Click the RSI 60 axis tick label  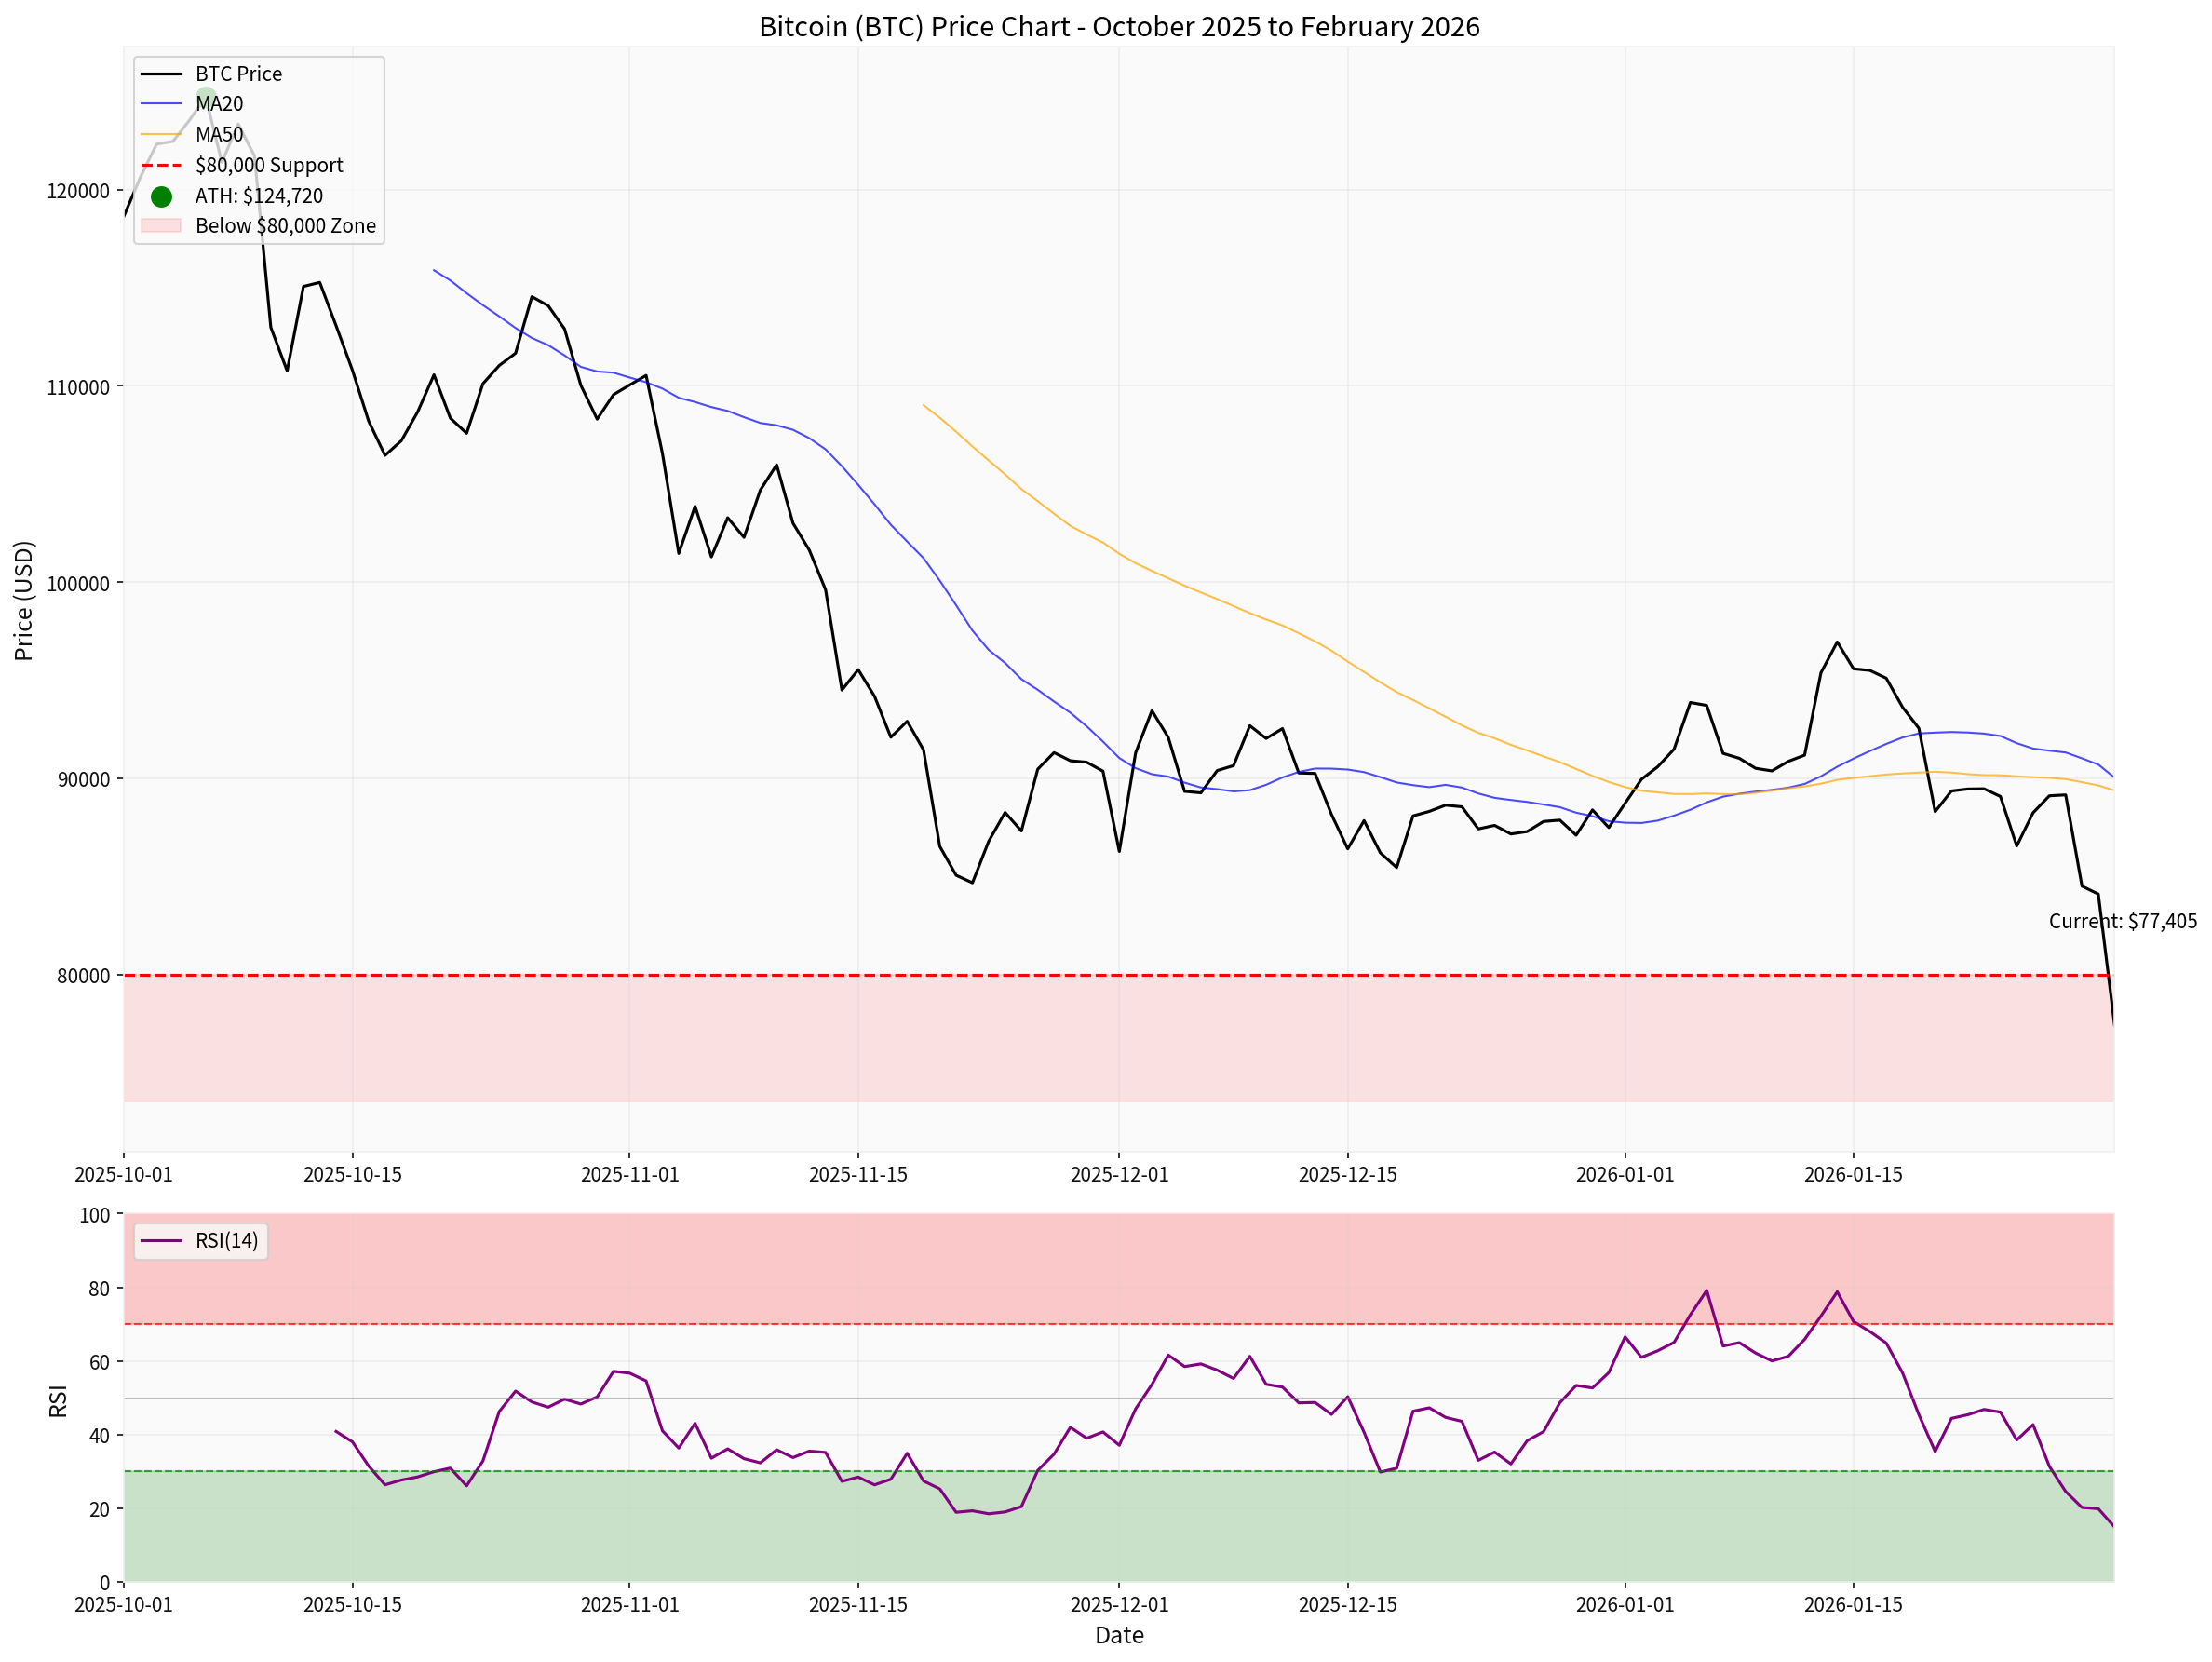tap(99, 1362)
